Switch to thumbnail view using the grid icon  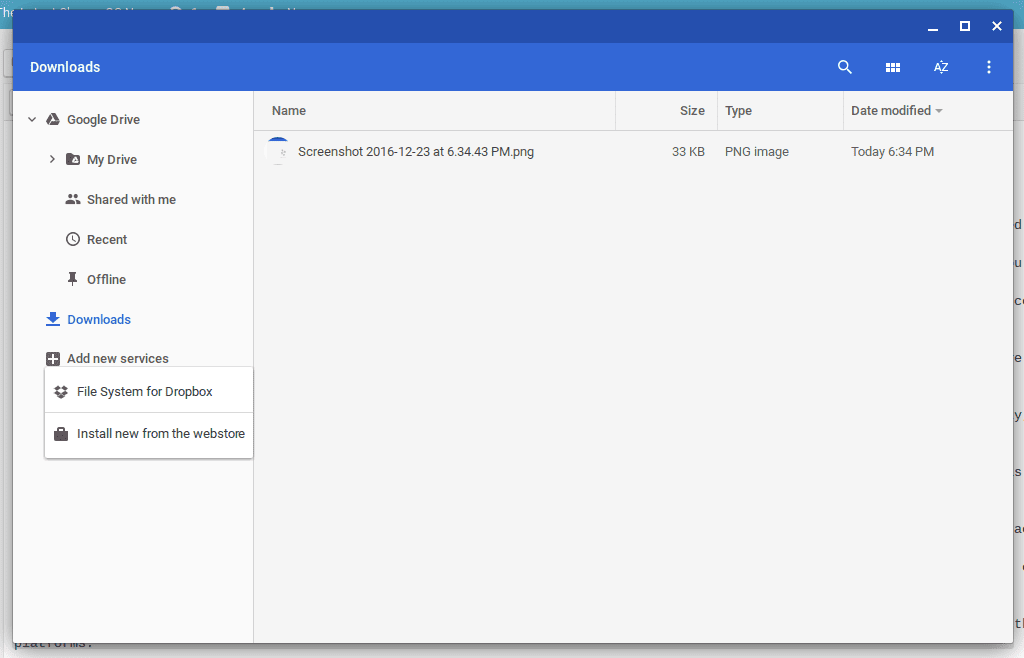pos(892,67)
